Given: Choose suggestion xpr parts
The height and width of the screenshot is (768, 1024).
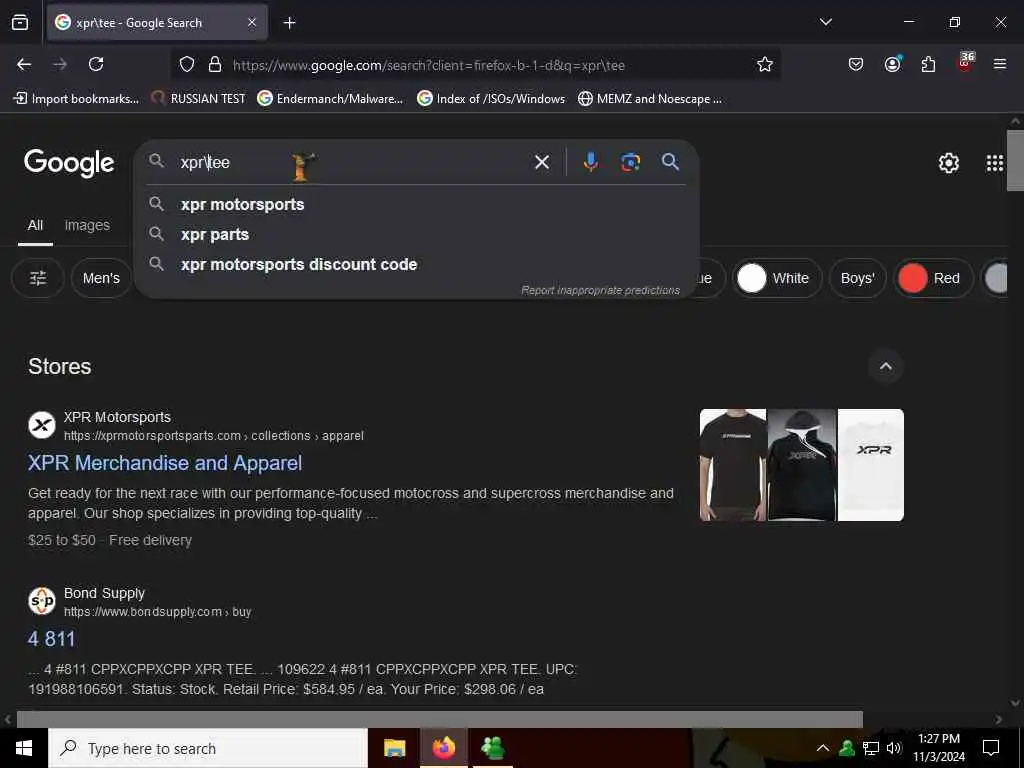Looking at the screenshot, I should click(417, 234).
